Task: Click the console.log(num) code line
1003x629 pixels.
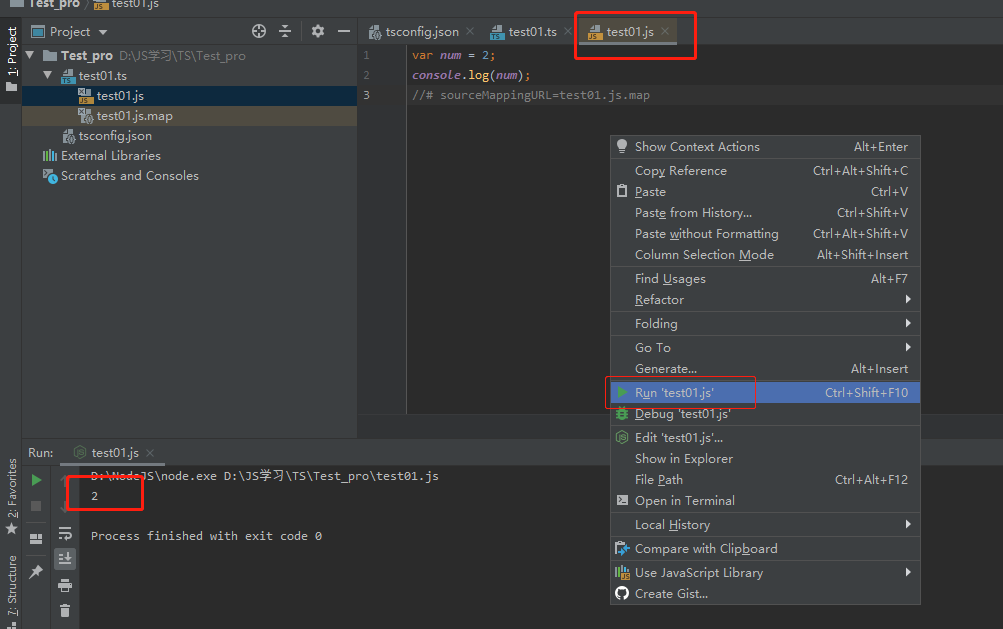Action: (471, 76)
